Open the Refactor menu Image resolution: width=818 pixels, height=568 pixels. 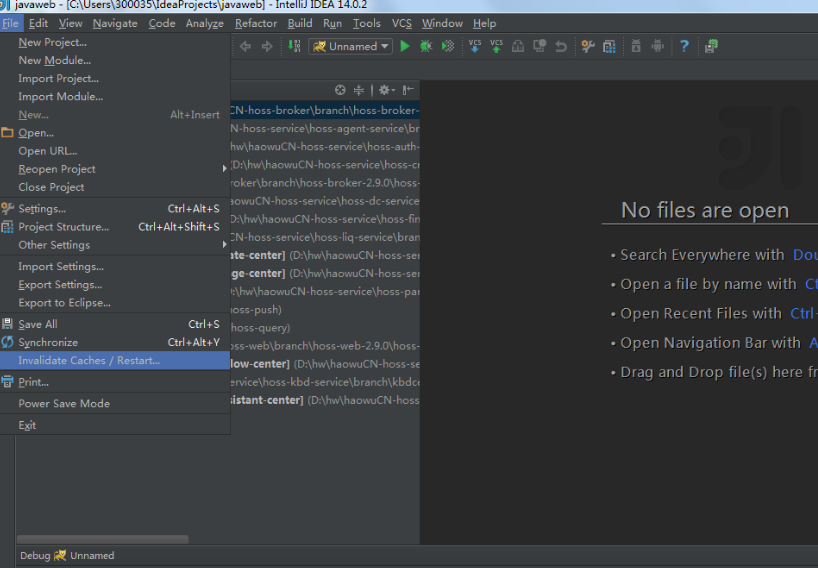pos(256,23)
